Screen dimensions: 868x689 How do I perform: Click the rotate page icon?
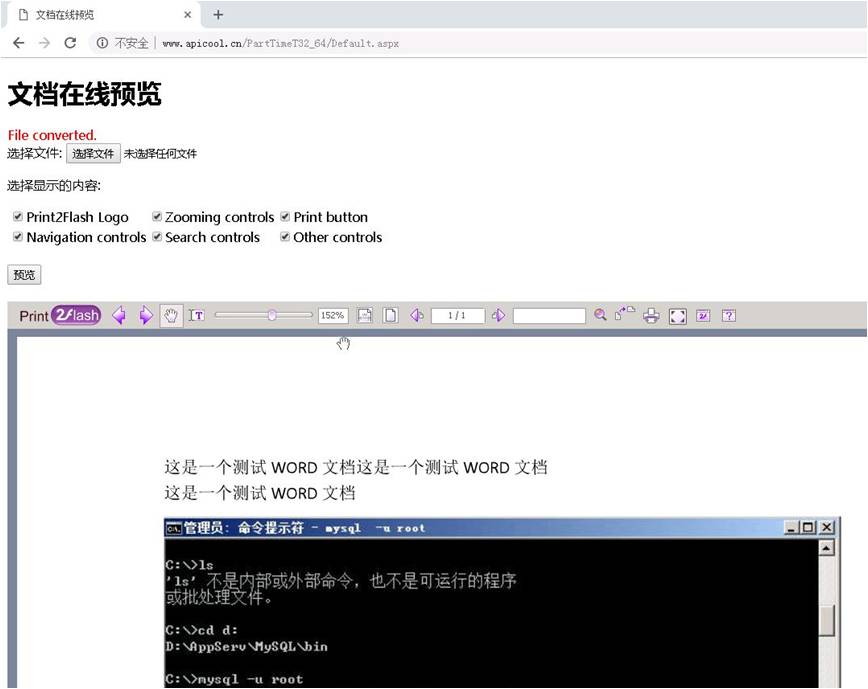tap(624, 314)
